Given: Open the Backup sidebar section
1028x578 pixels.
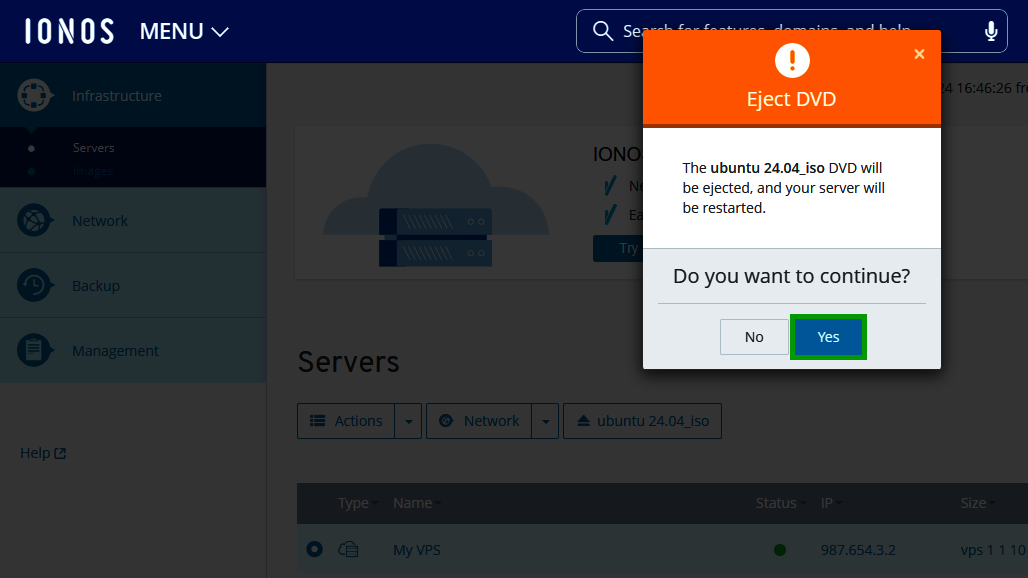Looking at the screenshot, I should click(x=95, y=286).
